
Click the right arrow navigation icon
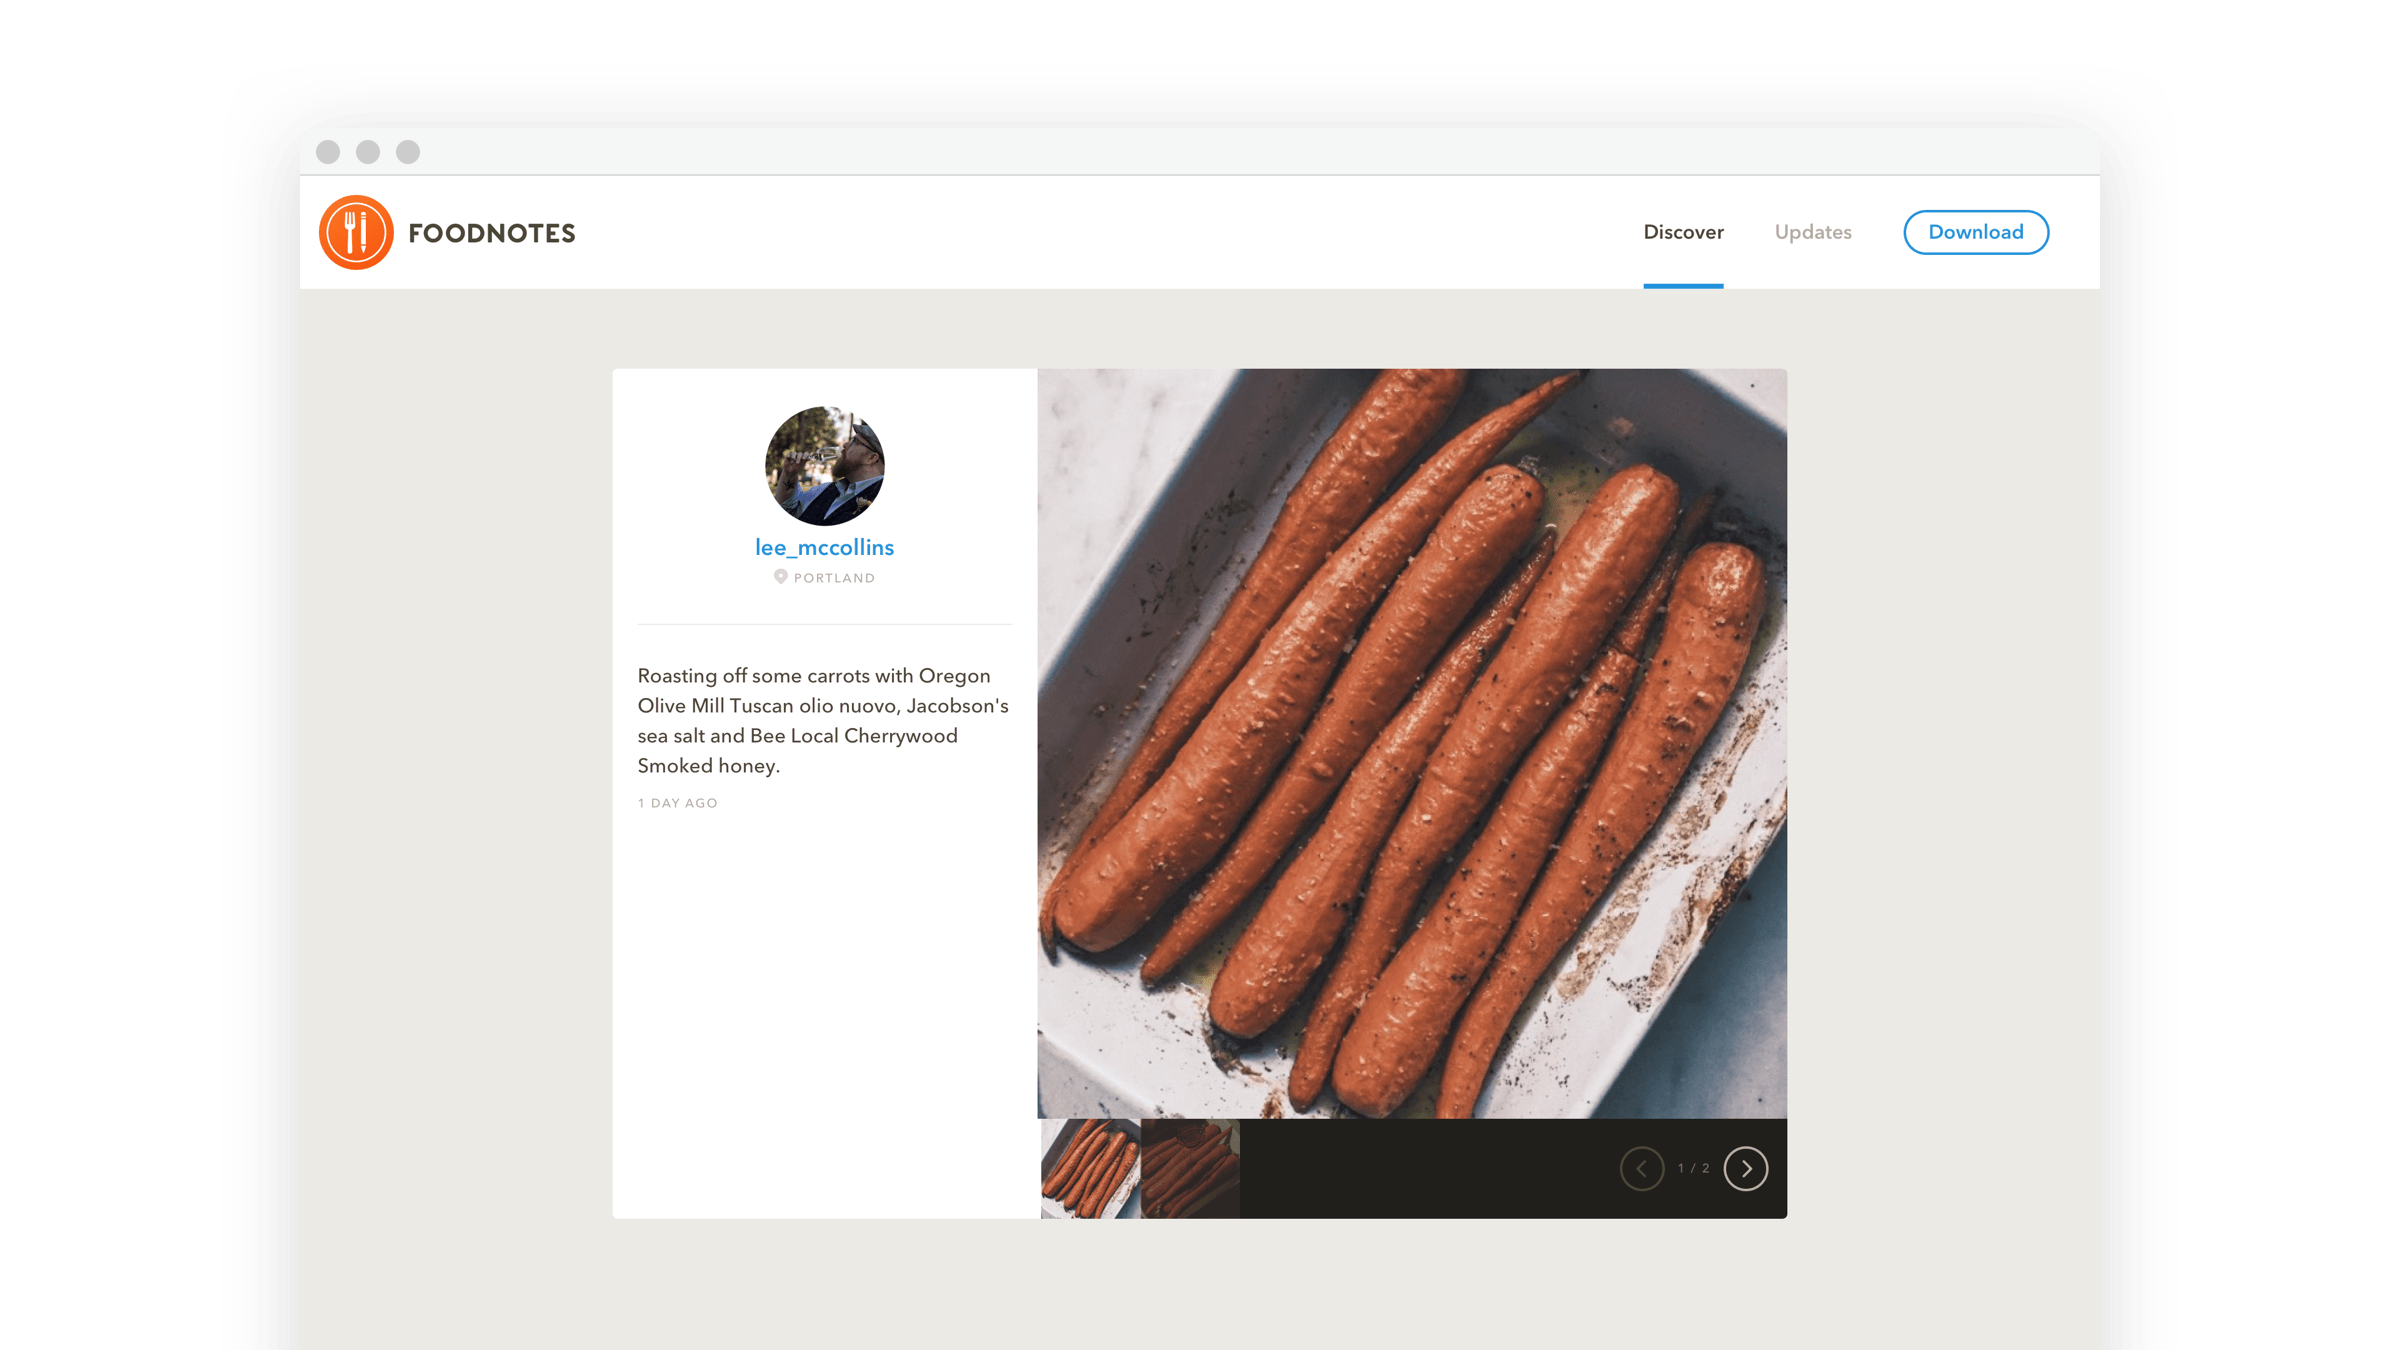coord(1746,1167)
